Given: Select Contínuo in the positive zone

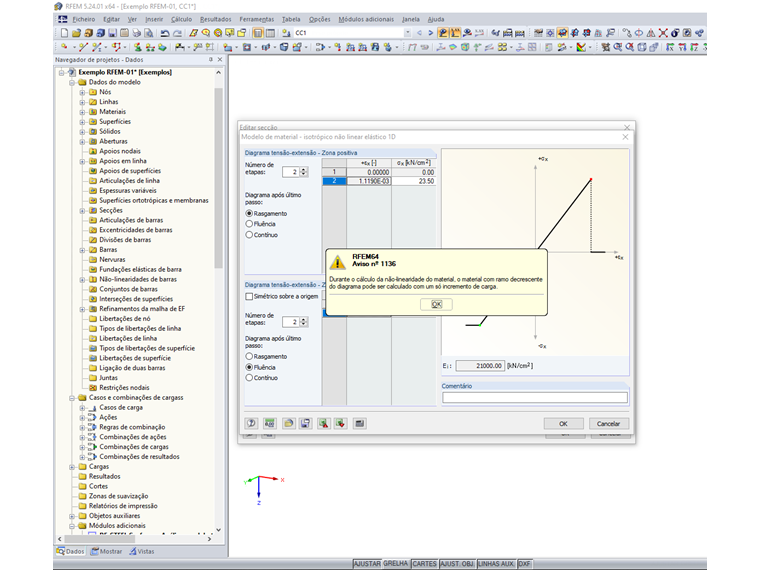Looking at the screenshot, I should click(x=249, y=235).
